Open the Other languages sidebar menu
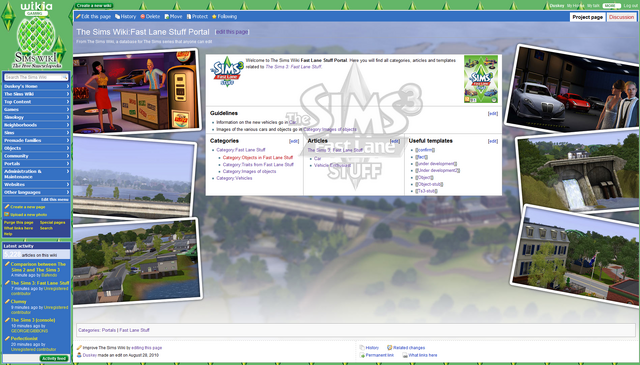 point(36,192)
